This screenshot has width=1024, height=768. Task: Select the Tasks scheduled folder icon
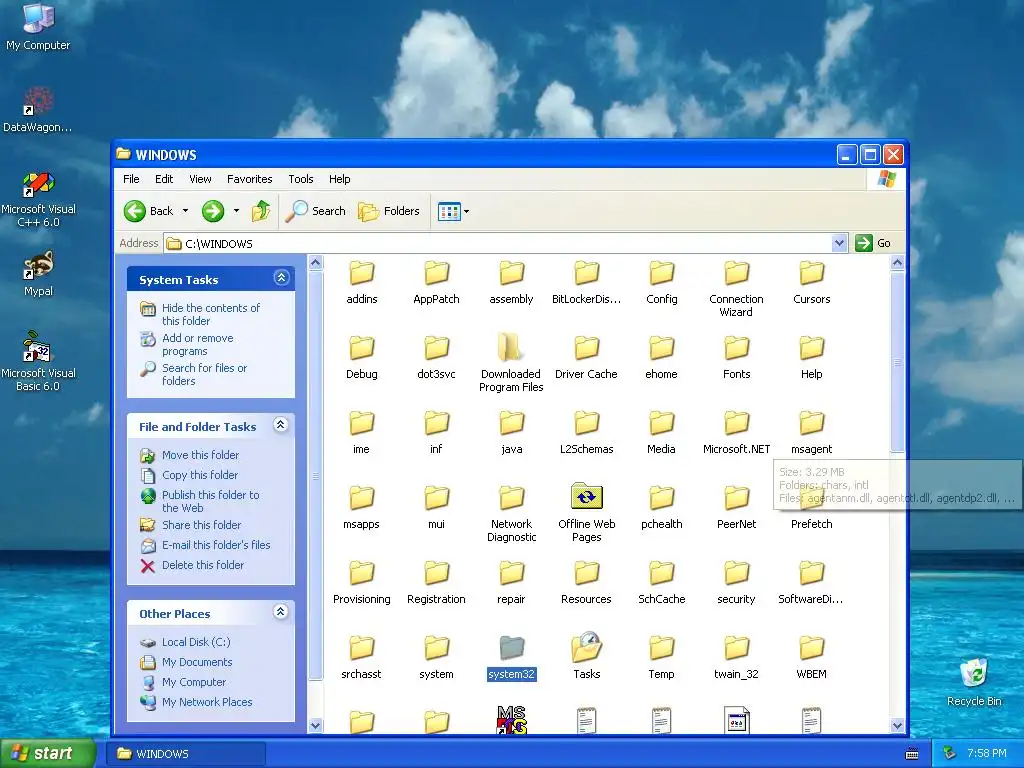(586, 648)
